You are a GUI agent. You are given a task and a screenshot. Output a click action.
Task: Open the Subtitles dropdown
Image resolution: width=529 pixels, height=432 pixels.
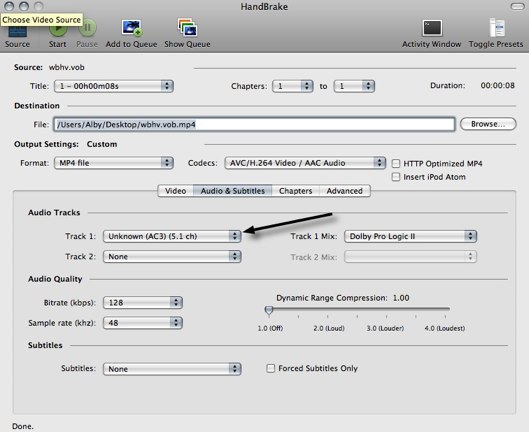[x=172, y=369]
